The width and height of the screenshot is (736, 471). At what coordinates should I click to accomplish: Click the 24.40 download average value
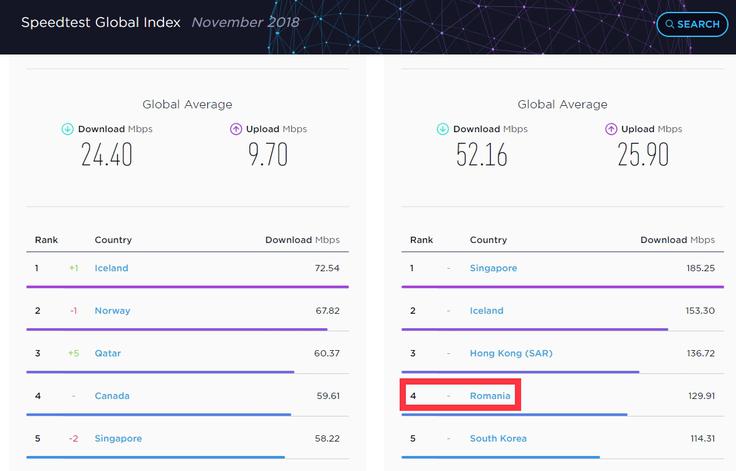coord(107,155)
